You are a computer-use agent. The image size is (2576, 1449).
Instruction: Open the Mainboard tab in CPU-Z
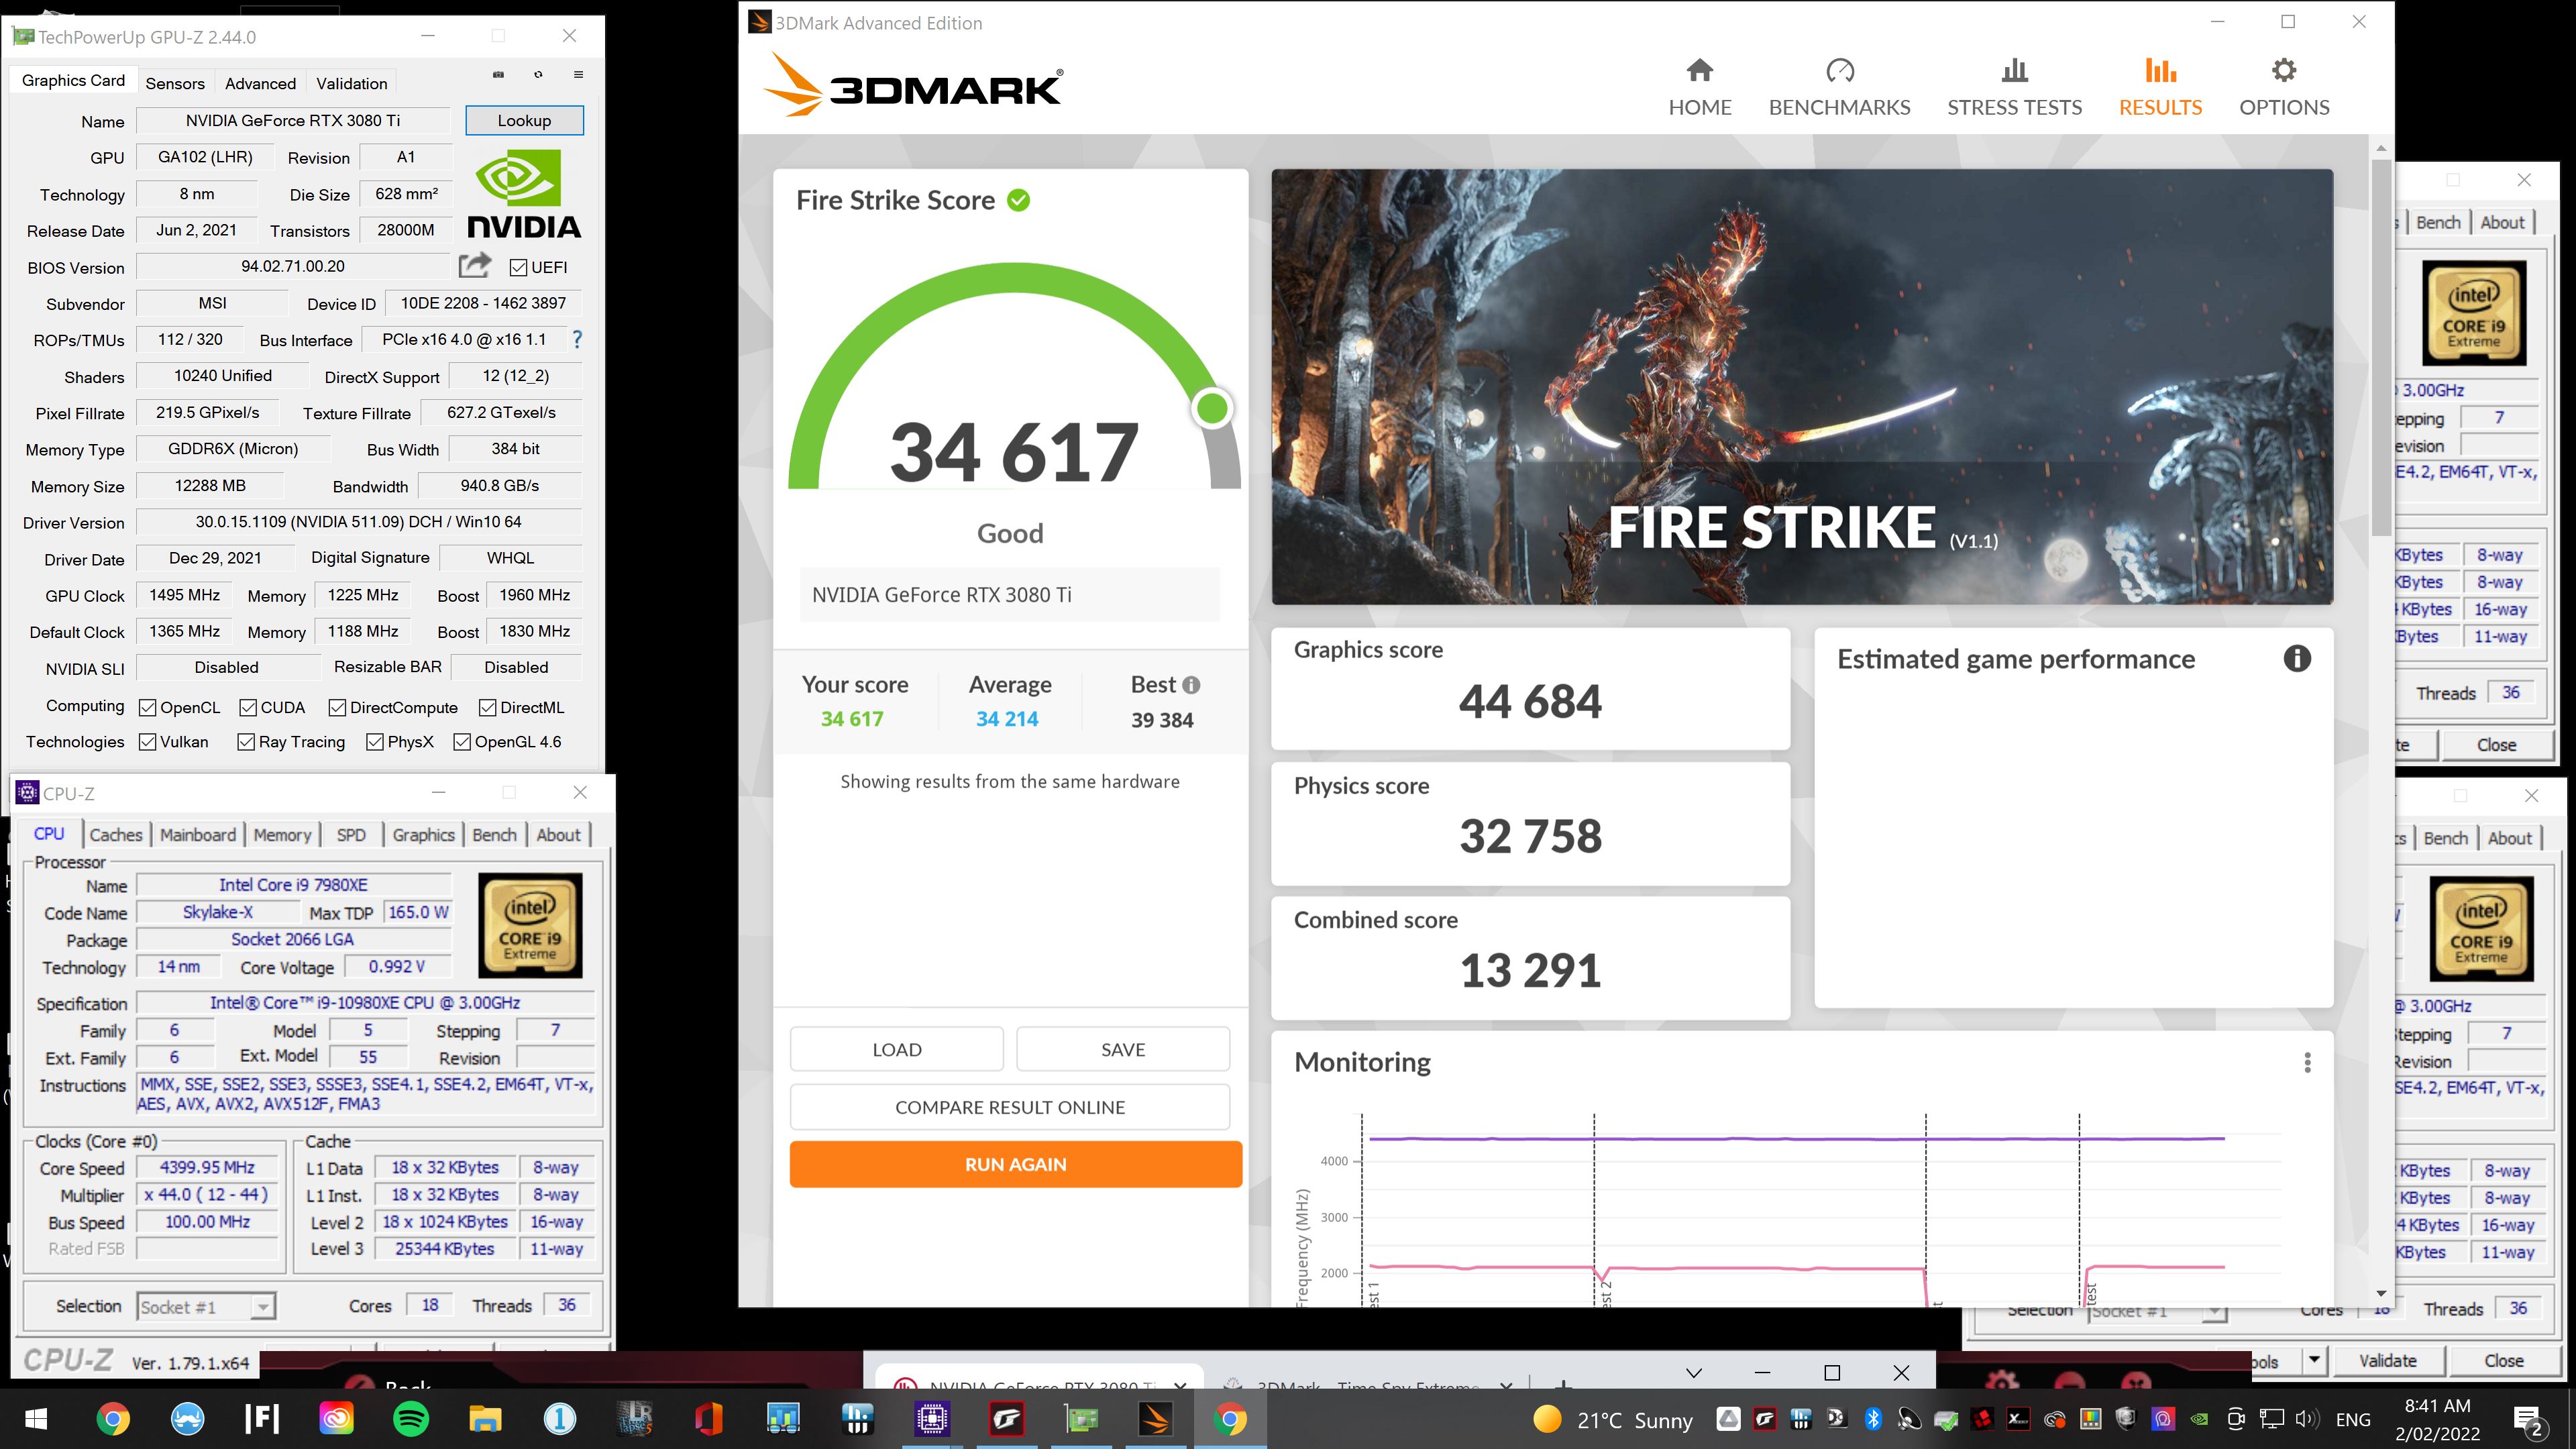(198, 835)
